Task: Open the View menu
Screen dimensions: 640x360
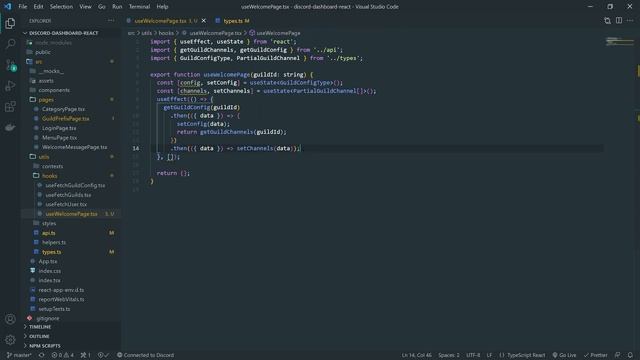Action: point(85,7)
